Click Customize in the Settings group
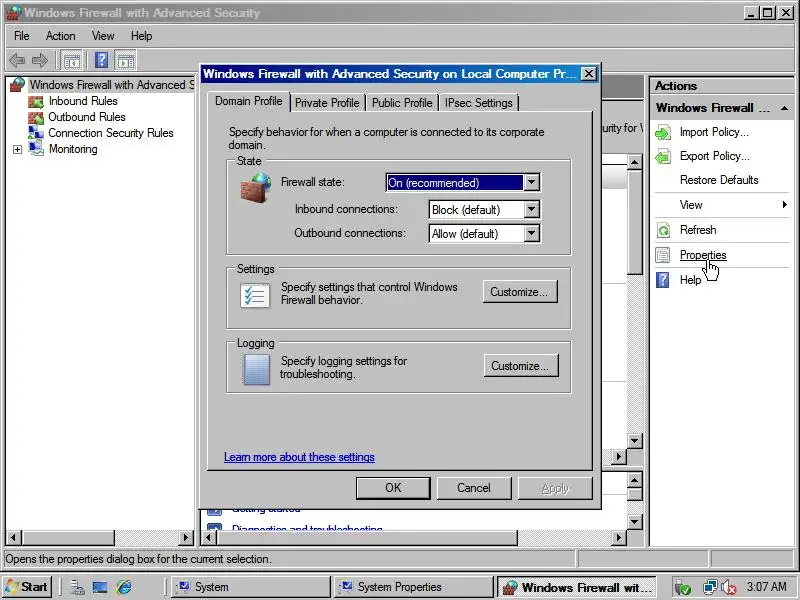Image resolution: width=800 pixels, height=600 pixels. 520,291
